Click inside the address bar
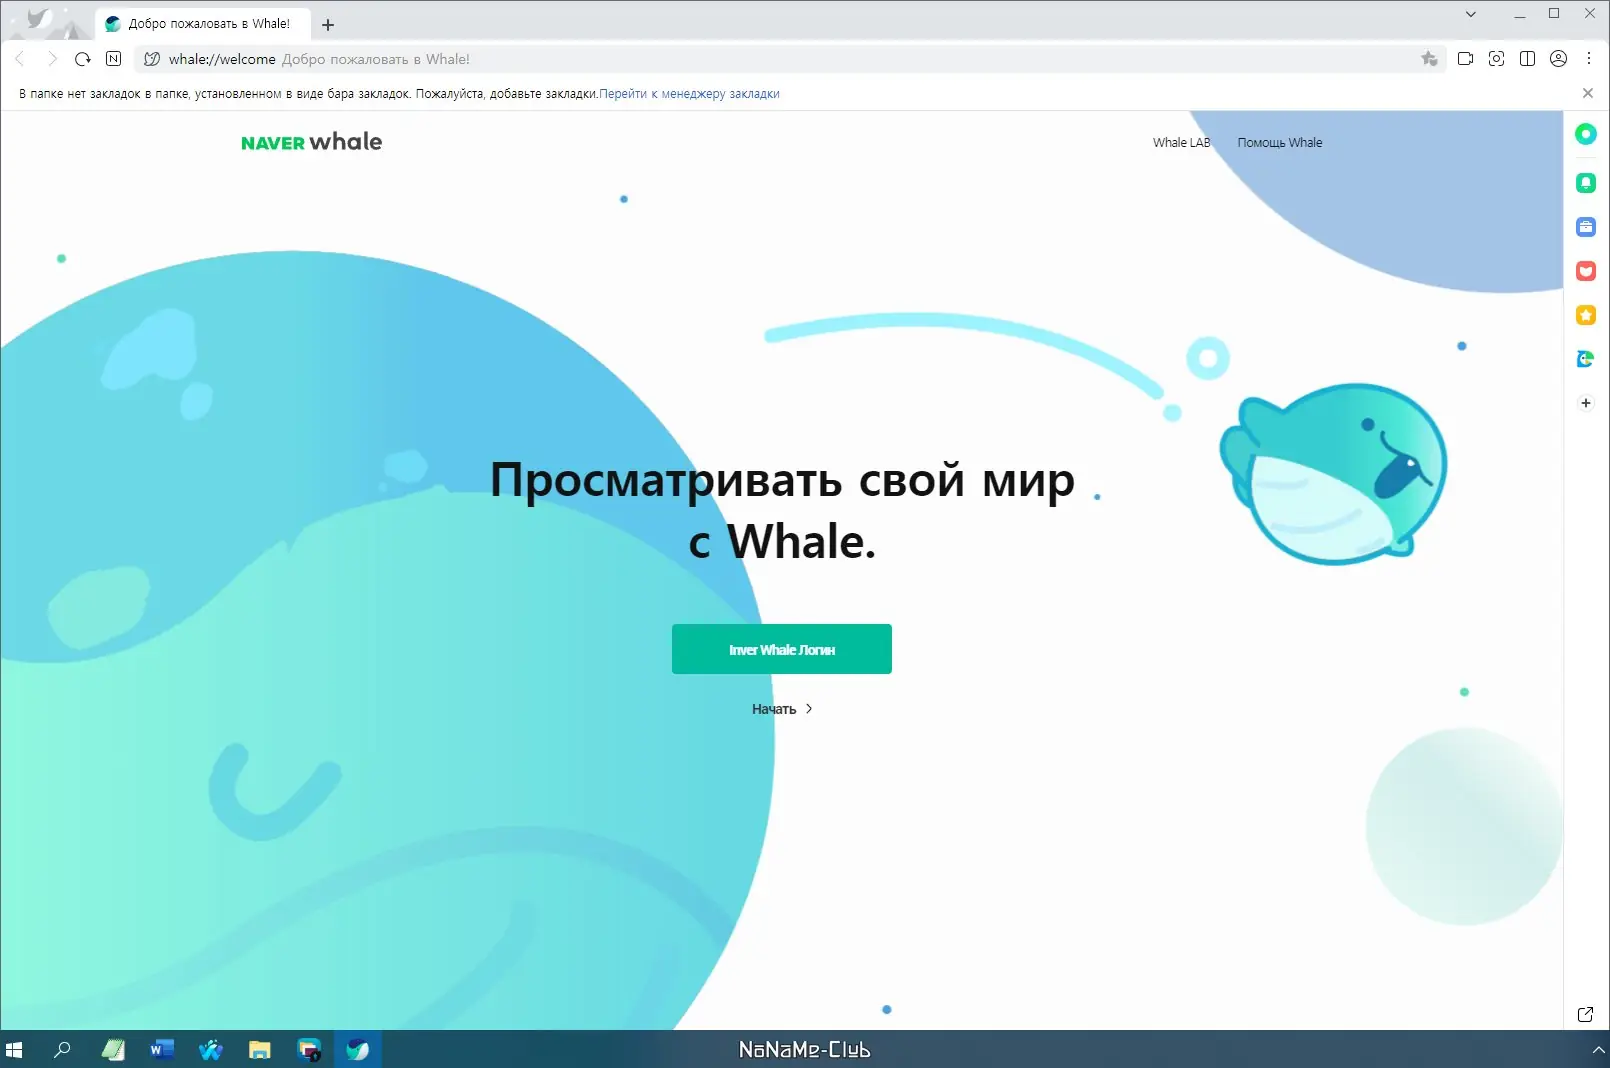The width and height of the screenshot is (1610, 1068). (700, 59)
